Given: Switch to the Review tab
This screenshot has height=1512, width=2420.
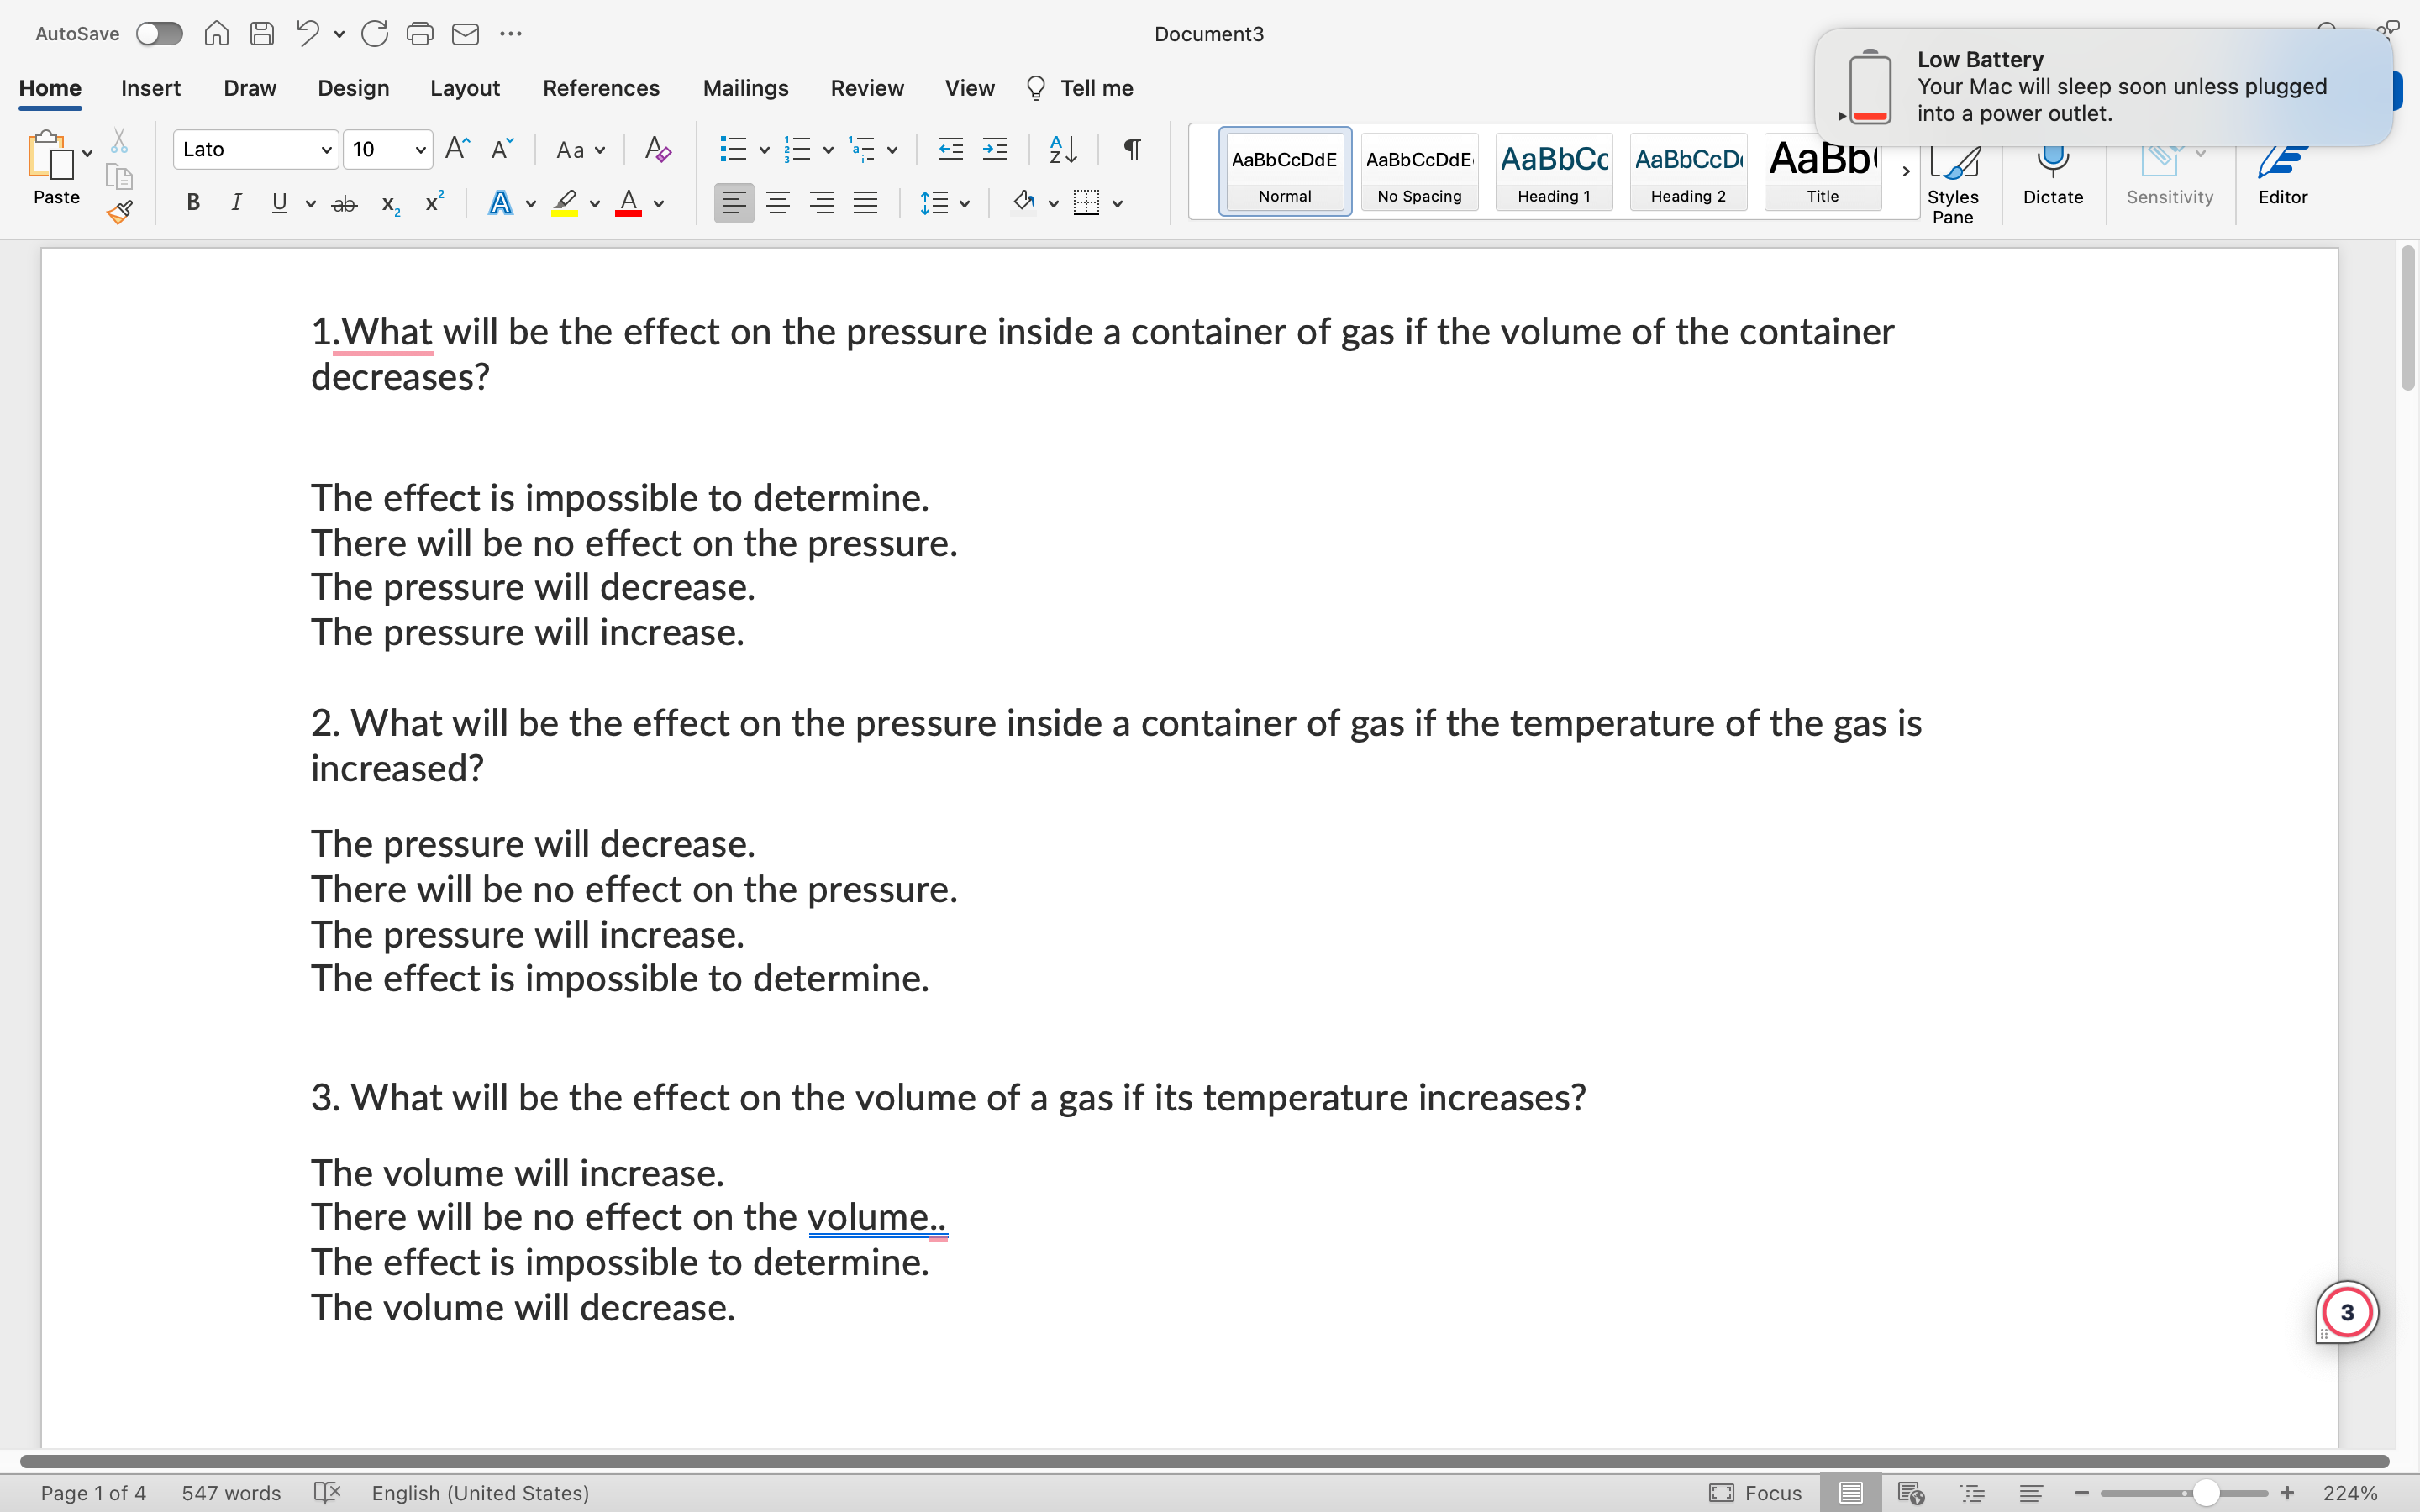Looking at the screenshot, I should pos(866,88).
